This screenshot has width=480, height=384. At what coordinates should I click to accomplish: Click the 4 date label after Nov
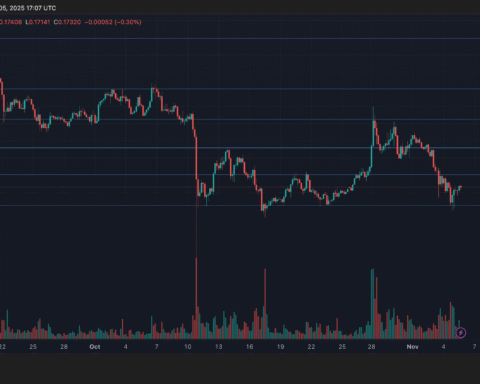[x=443, y=347]
